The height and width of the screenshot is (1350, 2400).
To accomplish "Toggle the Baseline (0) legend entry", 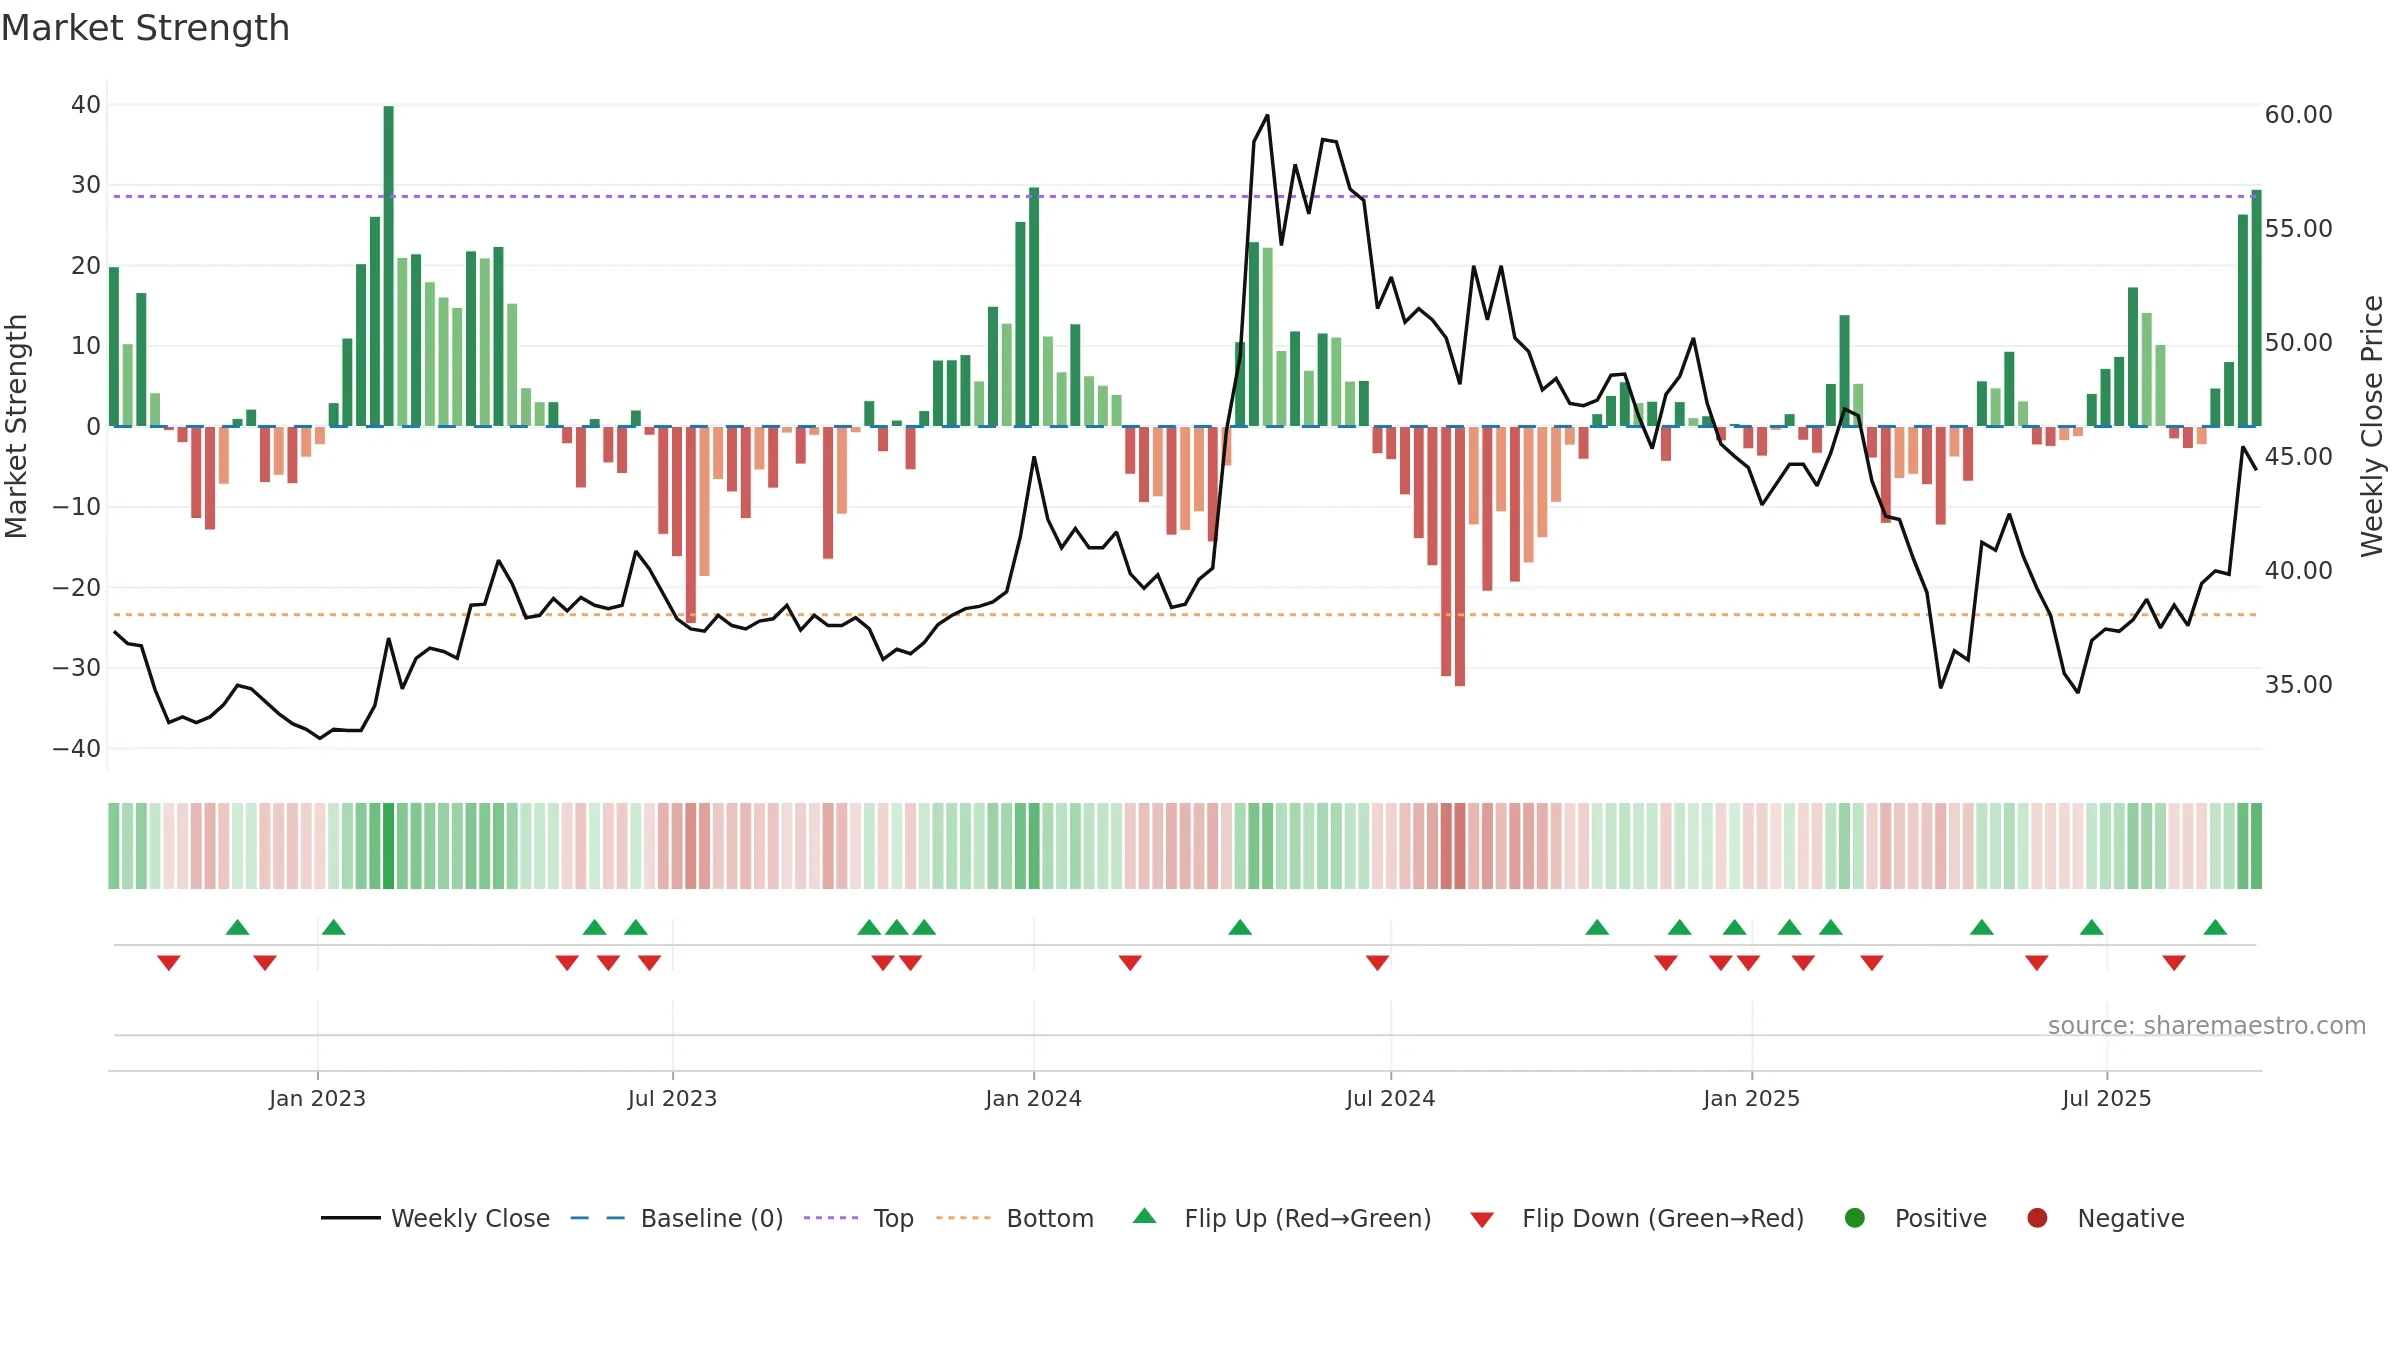I will [676, 1218].
